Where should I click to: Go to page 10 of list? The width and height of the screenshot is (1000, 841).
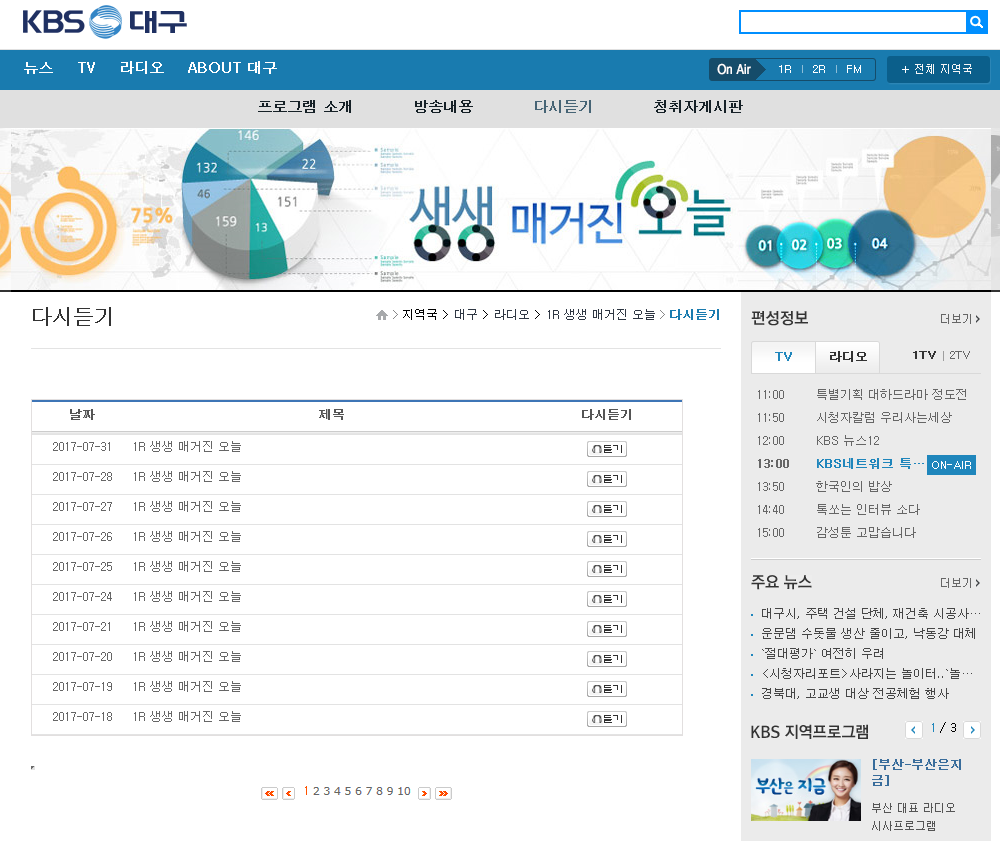click(404, 791)
